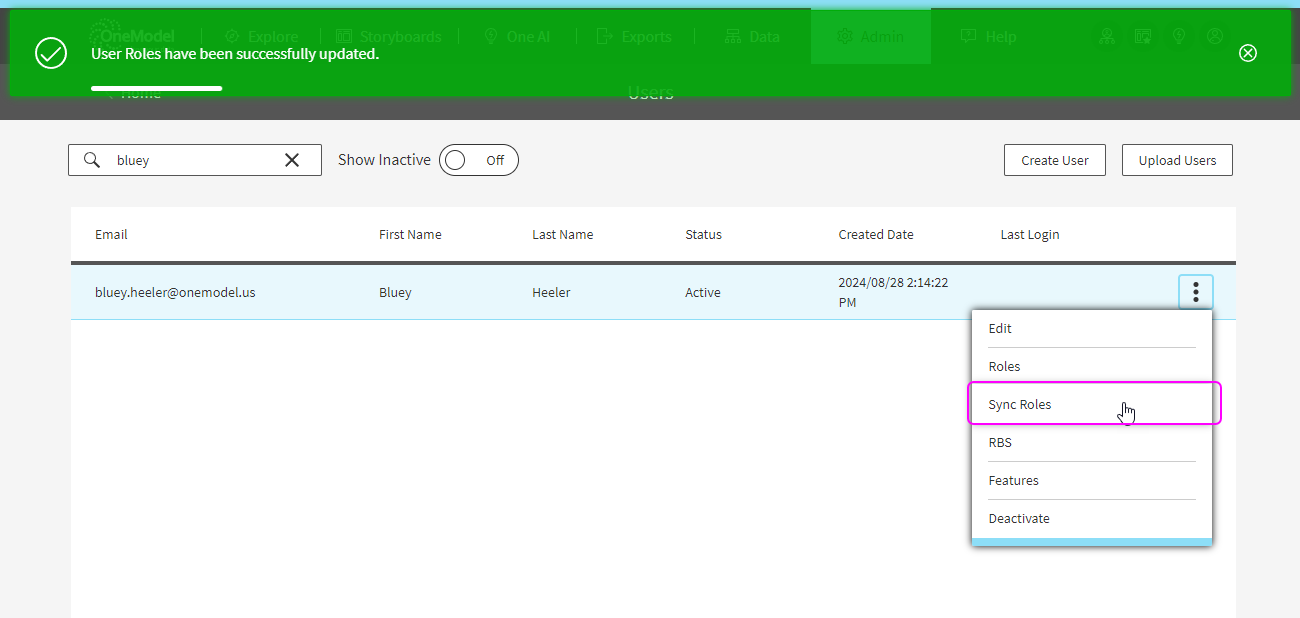
Task: Click the Email column header
Action: point(111,235)
